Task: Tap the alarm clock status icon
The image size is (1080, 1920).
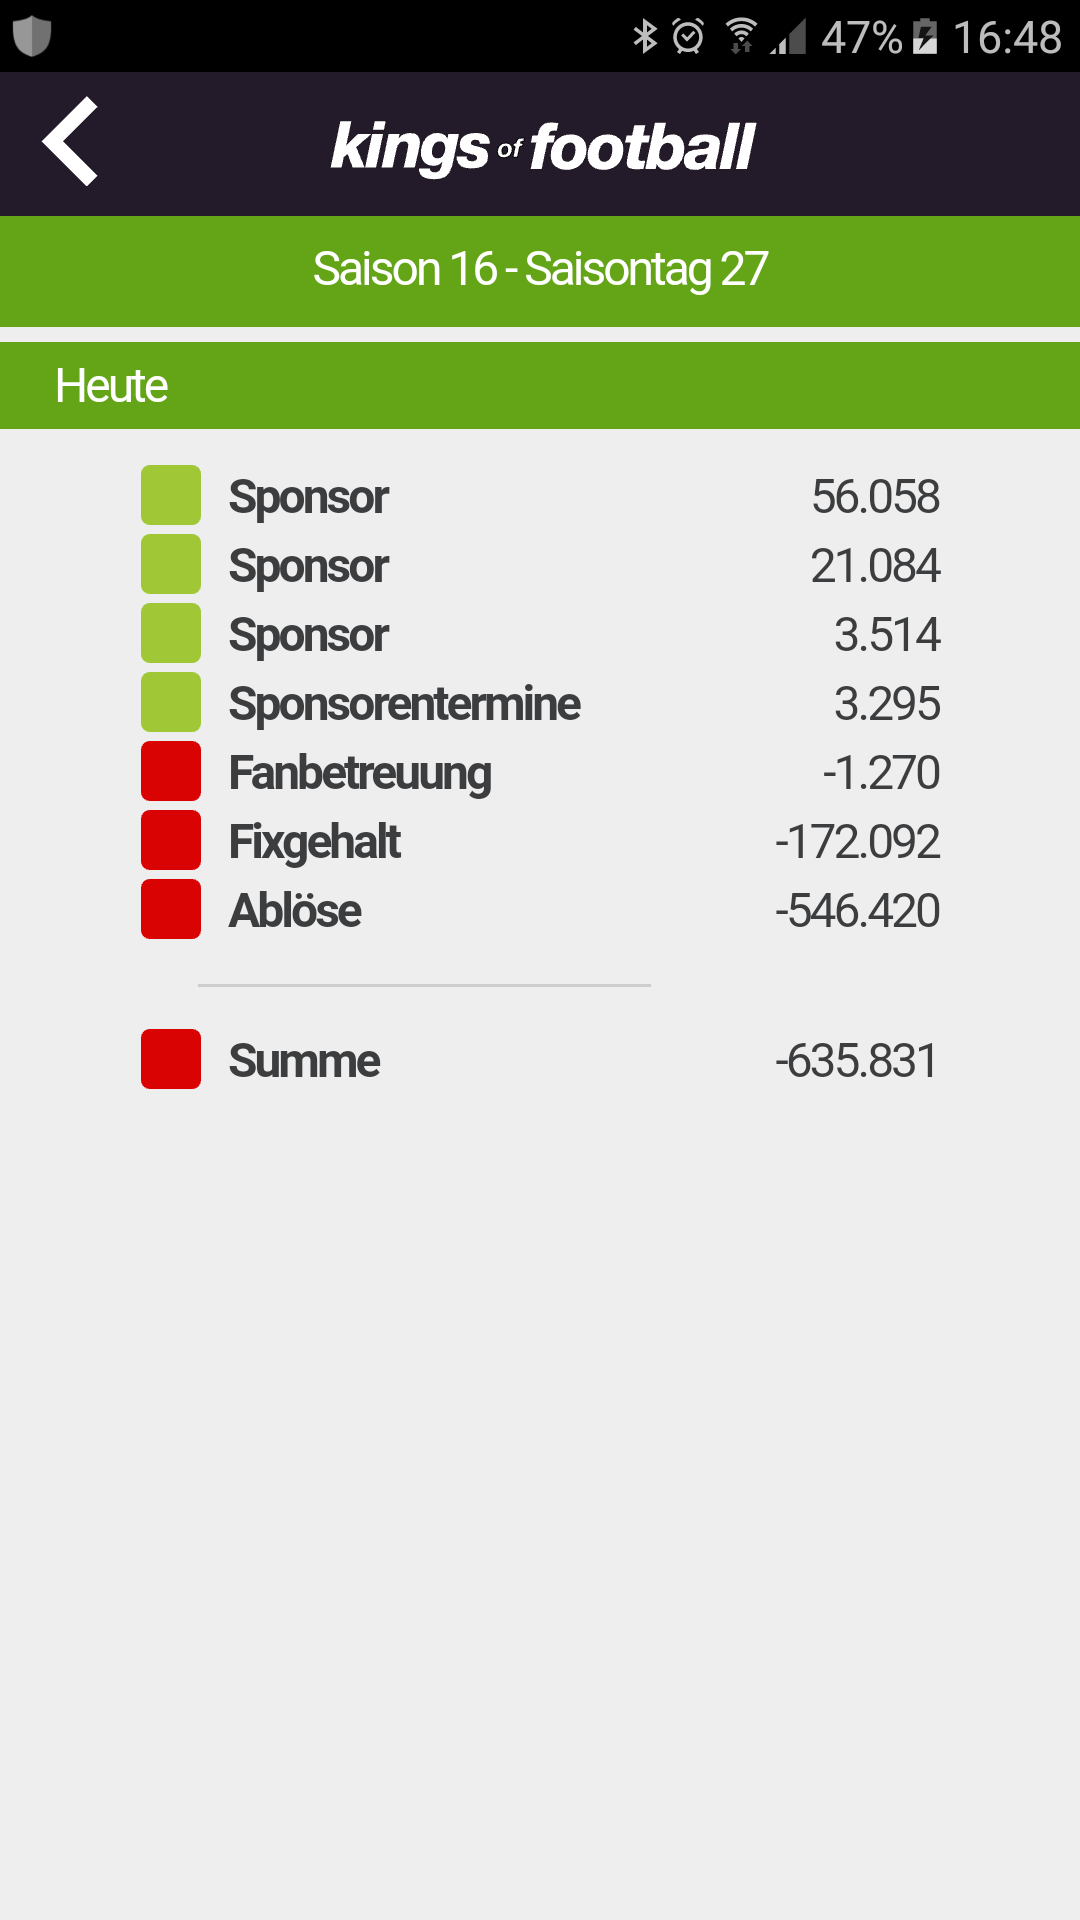Action: click(688, 37)
